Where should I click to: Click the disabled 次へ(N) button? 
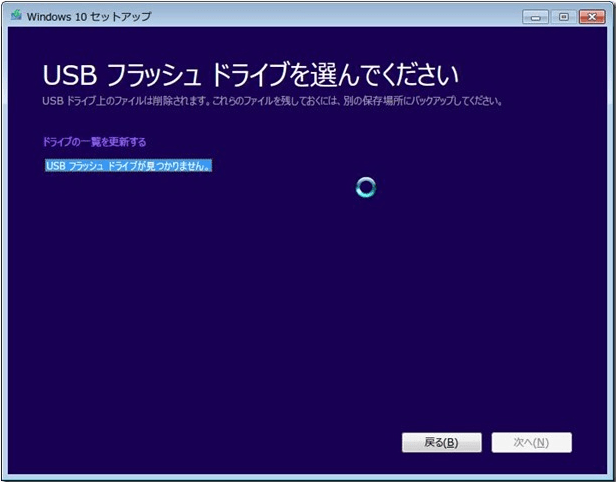(532, 443)
